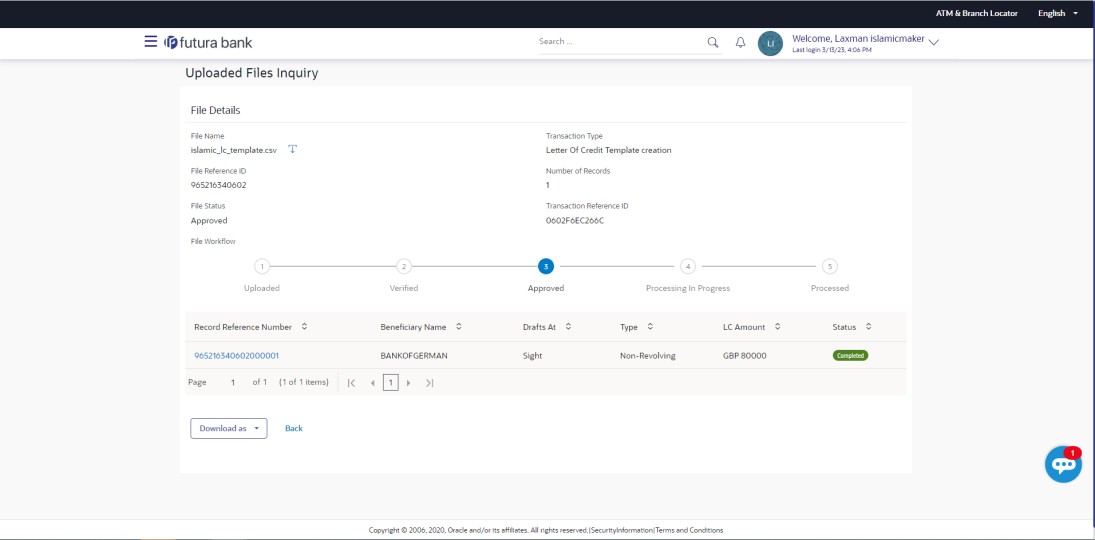Click the futura bank logo
This screenshot has width=1095, height=540.
pos(208,43)
